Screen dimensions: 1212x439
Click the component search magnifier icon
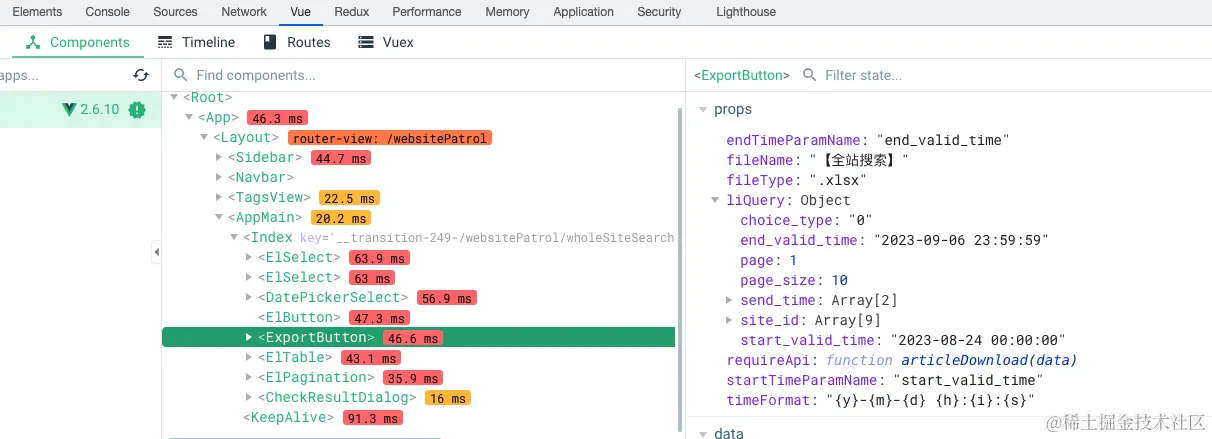[x=180, y=75]
